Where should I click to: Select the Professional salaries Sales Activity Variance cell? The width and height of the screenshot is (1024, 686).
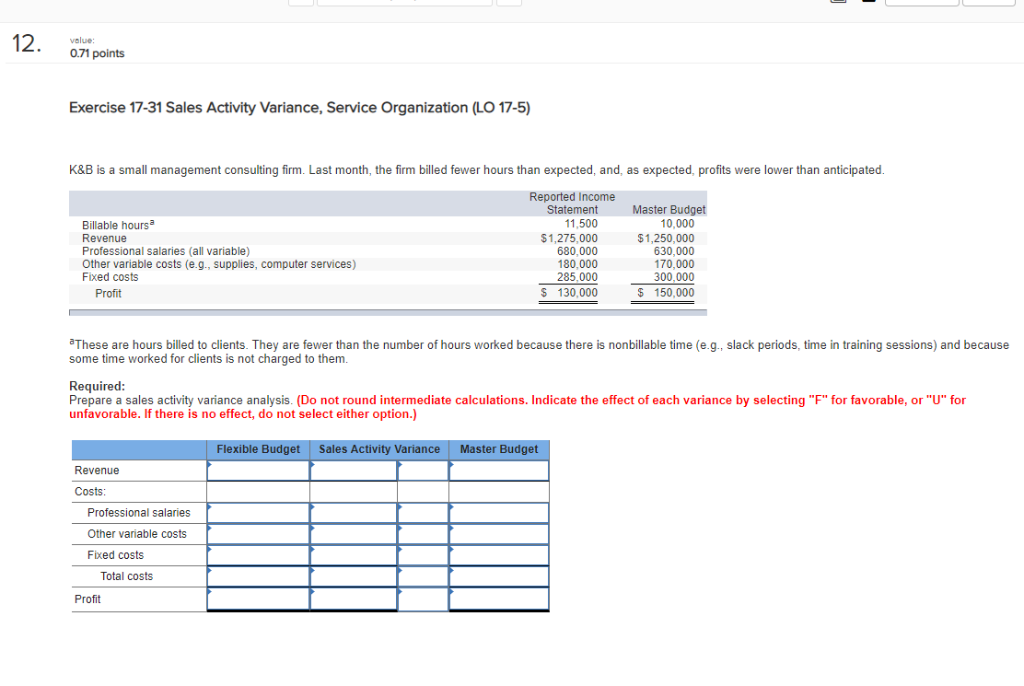click(353, 512)
